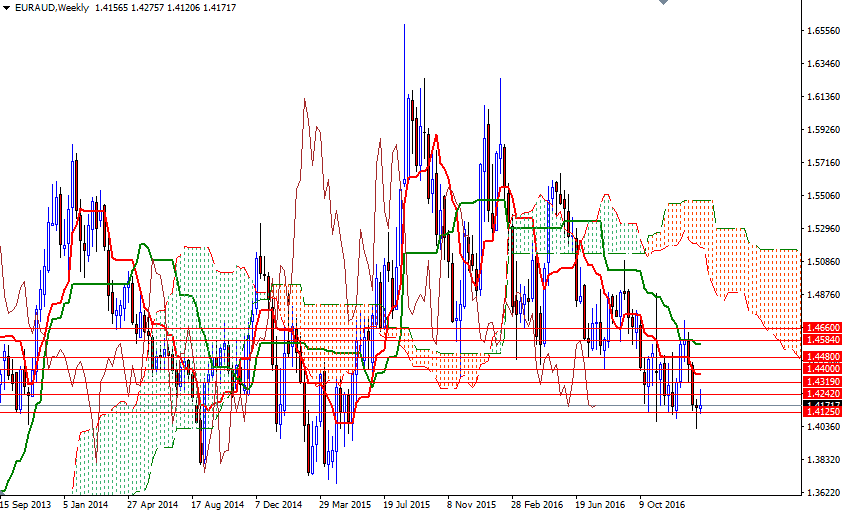Click the 1.48760 value on price scale

823,294
